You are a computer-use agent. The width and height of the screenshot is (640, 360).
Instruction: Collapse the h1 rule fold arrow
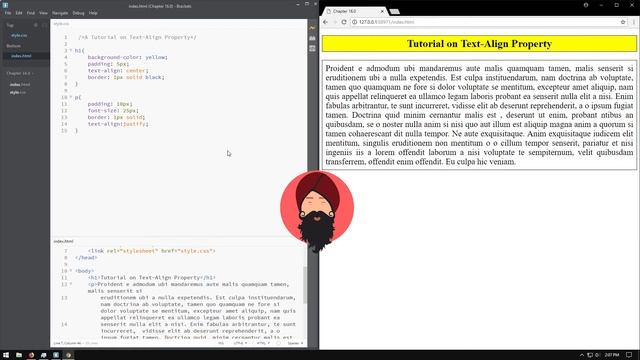coord(71,51)
